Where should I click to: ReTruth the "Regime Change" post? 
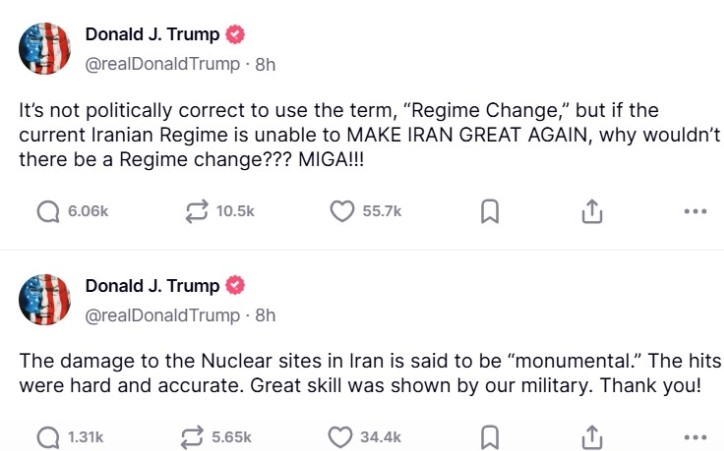pyautogui.click(x=197, y=211)
